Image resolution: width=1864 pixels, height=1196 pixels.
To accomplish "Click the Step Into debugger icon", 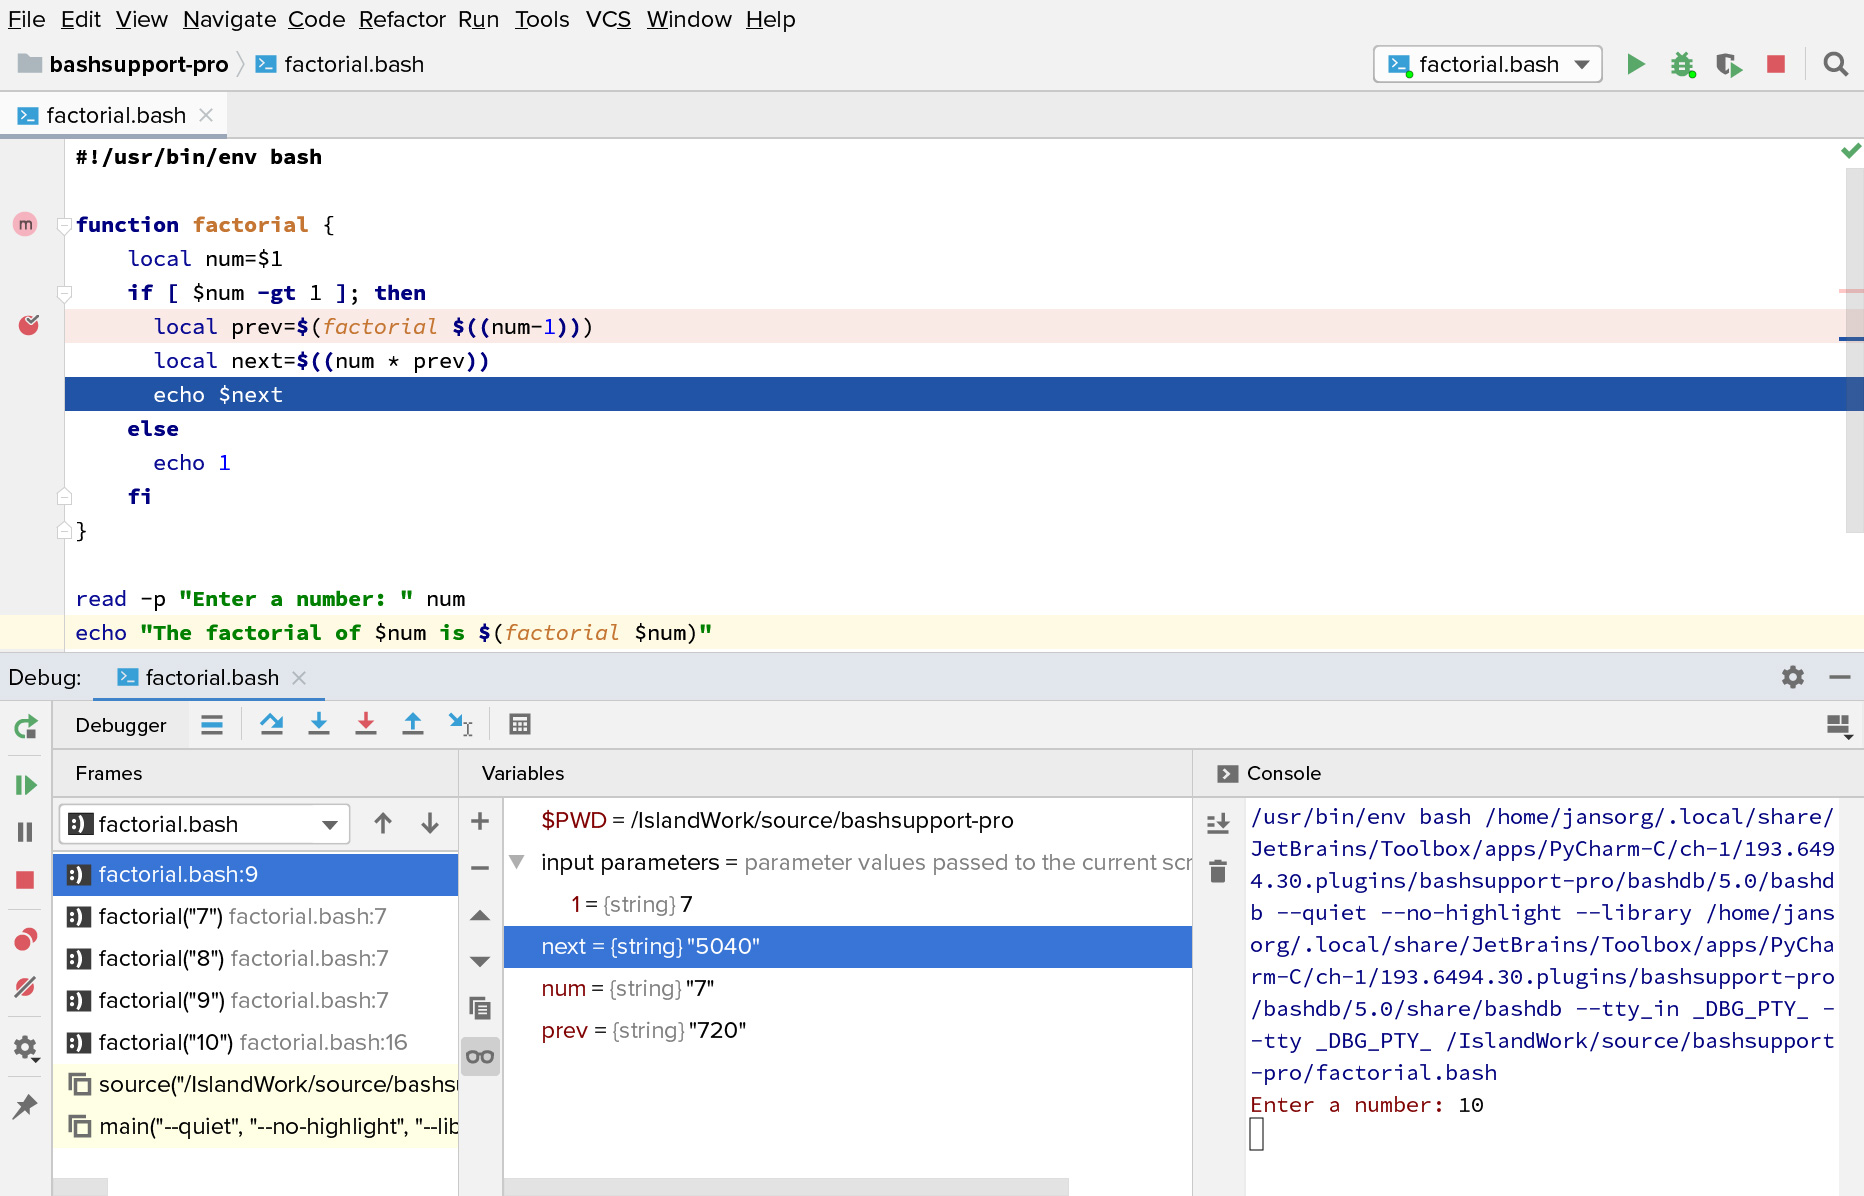I will click(318, 724).
